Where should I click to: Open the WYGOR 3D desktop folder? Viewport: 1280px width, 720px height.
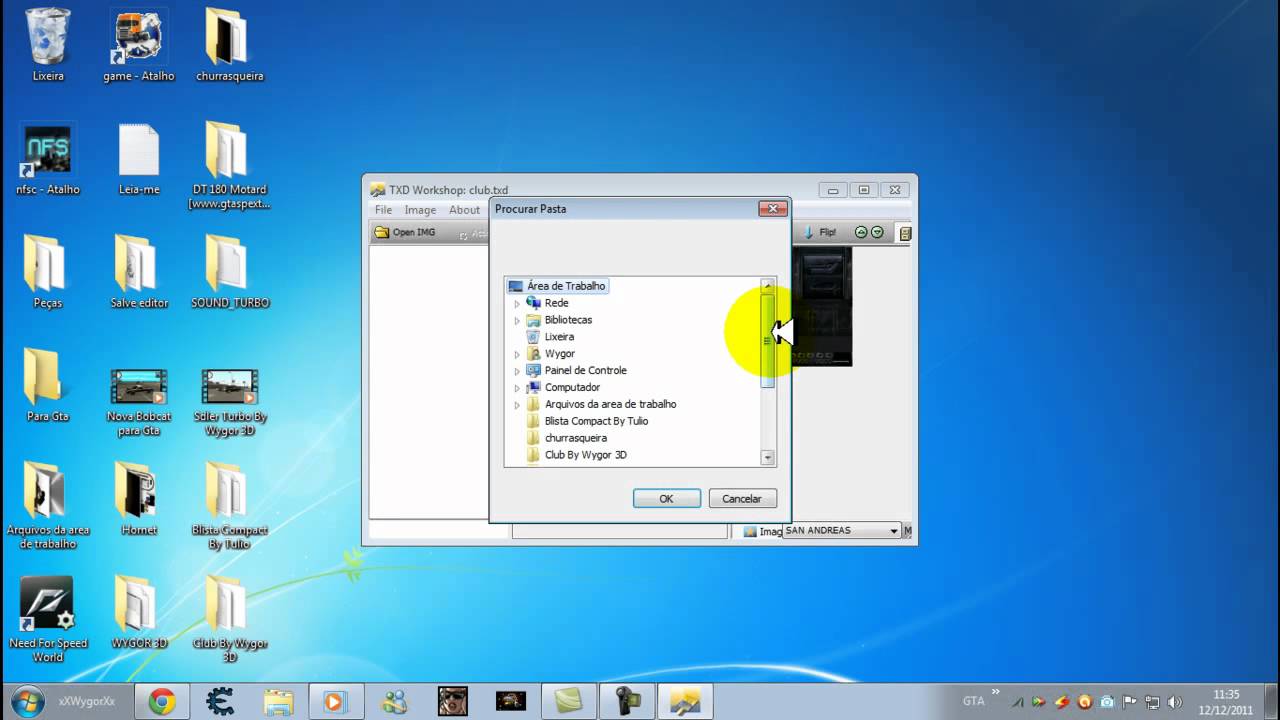pos(138,612)
